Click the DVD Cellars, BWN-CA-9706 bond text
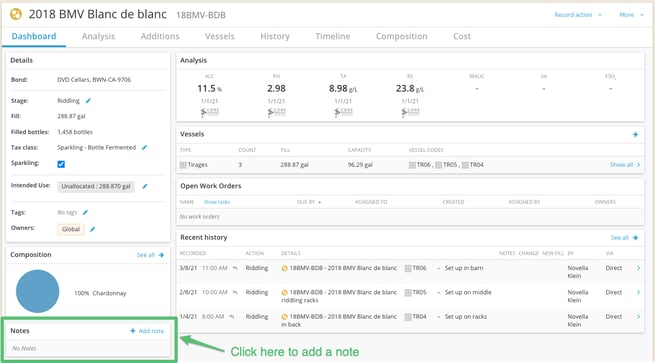Viewport: 655px width, 363px height. (94, 79)
